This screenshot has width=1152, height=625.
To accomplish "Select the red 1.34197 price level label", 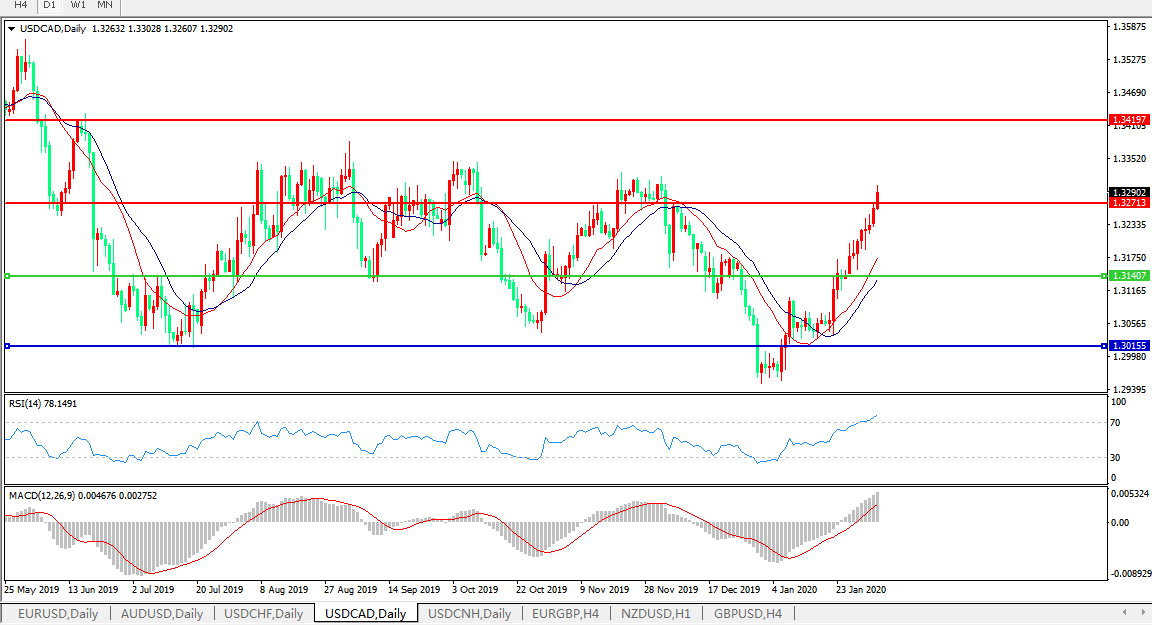I will tap(1130, 119).
